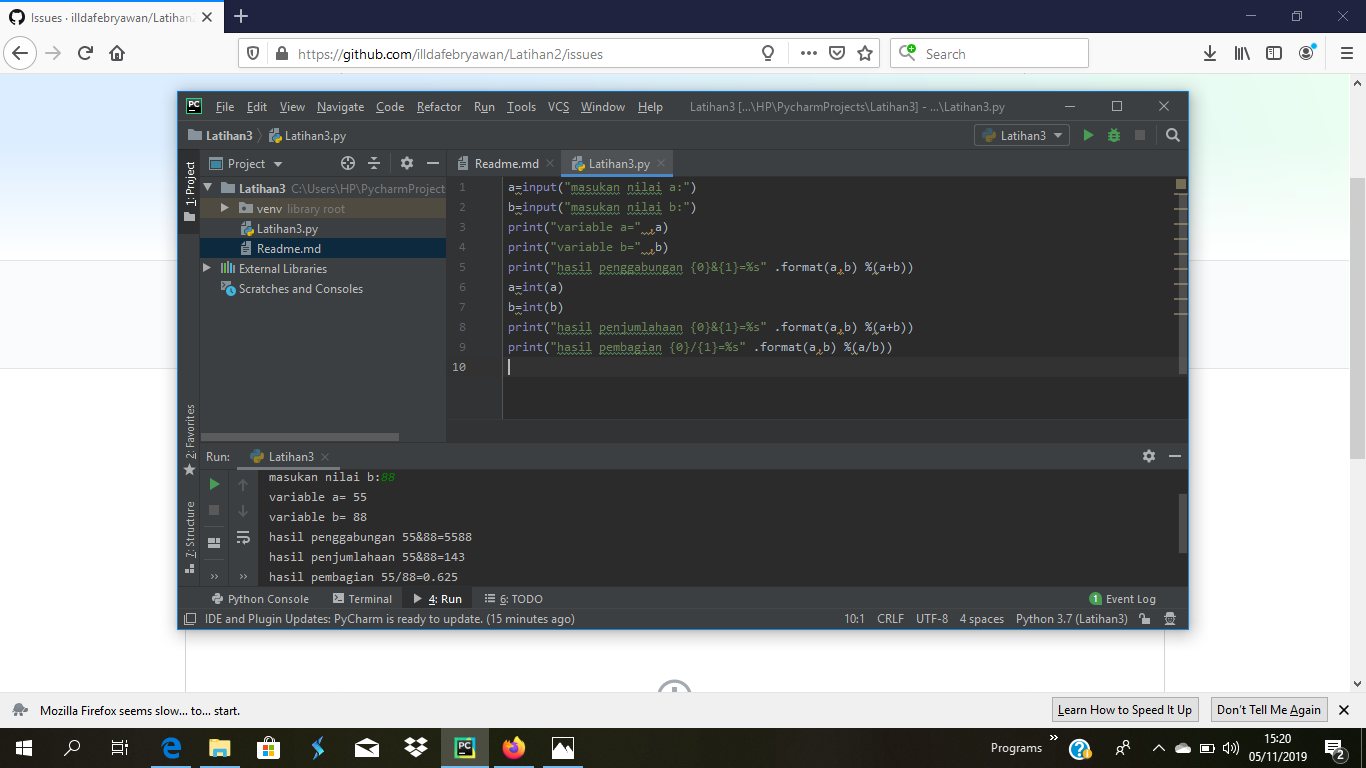The width and height of the screenshot is (1366, 768).
Task: Open the Tools menu
Action: tap(521, 107)
